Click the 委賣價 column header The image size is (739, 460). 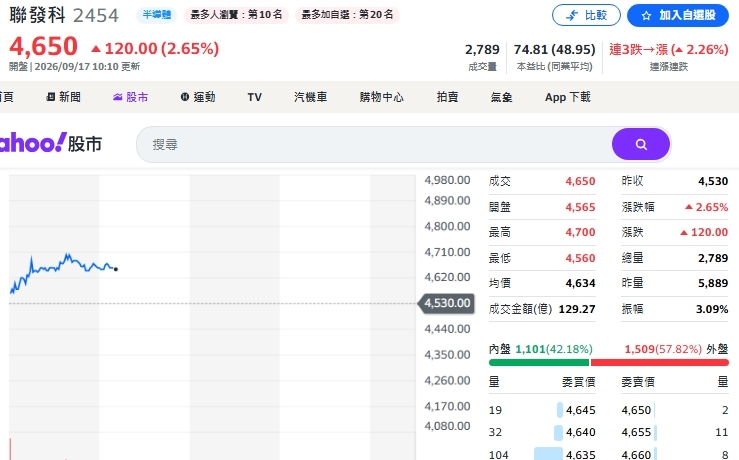pyautogui.click(x=638, y=382)
